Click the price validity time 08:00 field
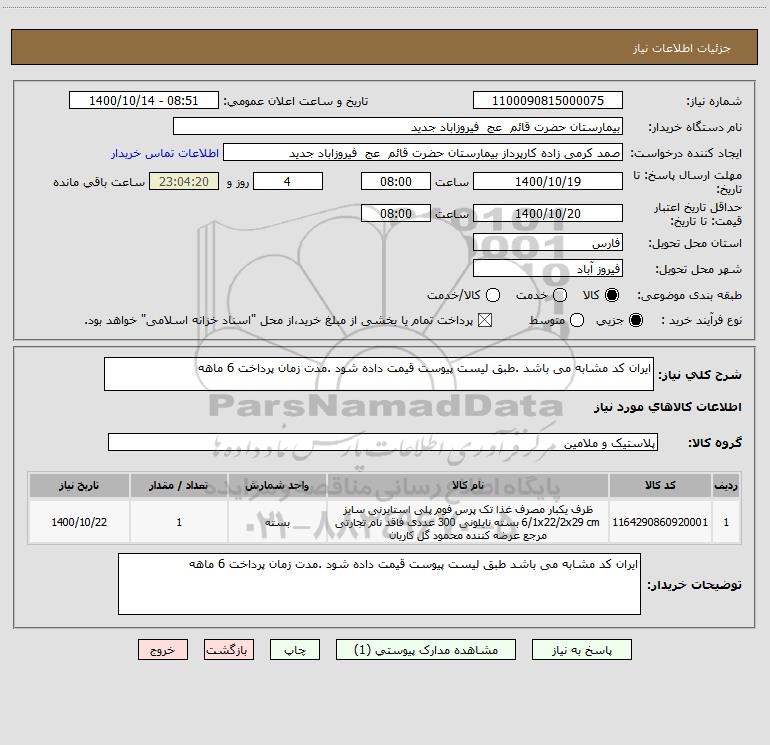The image size is (770, 745). click(396, 213)
